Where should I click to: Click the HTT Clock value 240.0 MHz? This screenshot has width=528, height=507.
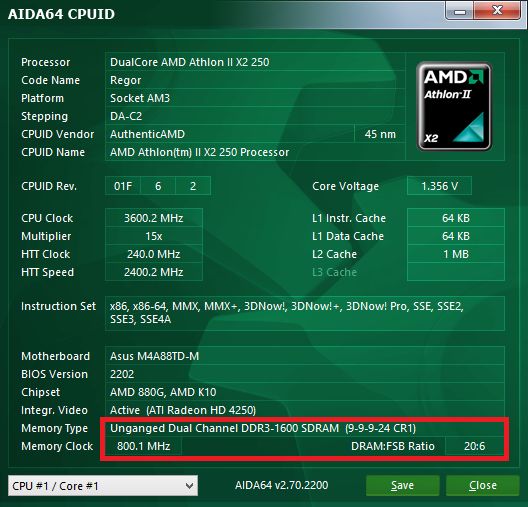tap(154, 254)
